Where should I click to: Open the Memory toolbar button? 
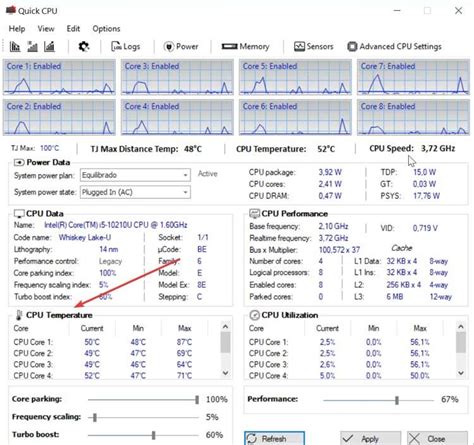tap(246, 47)
